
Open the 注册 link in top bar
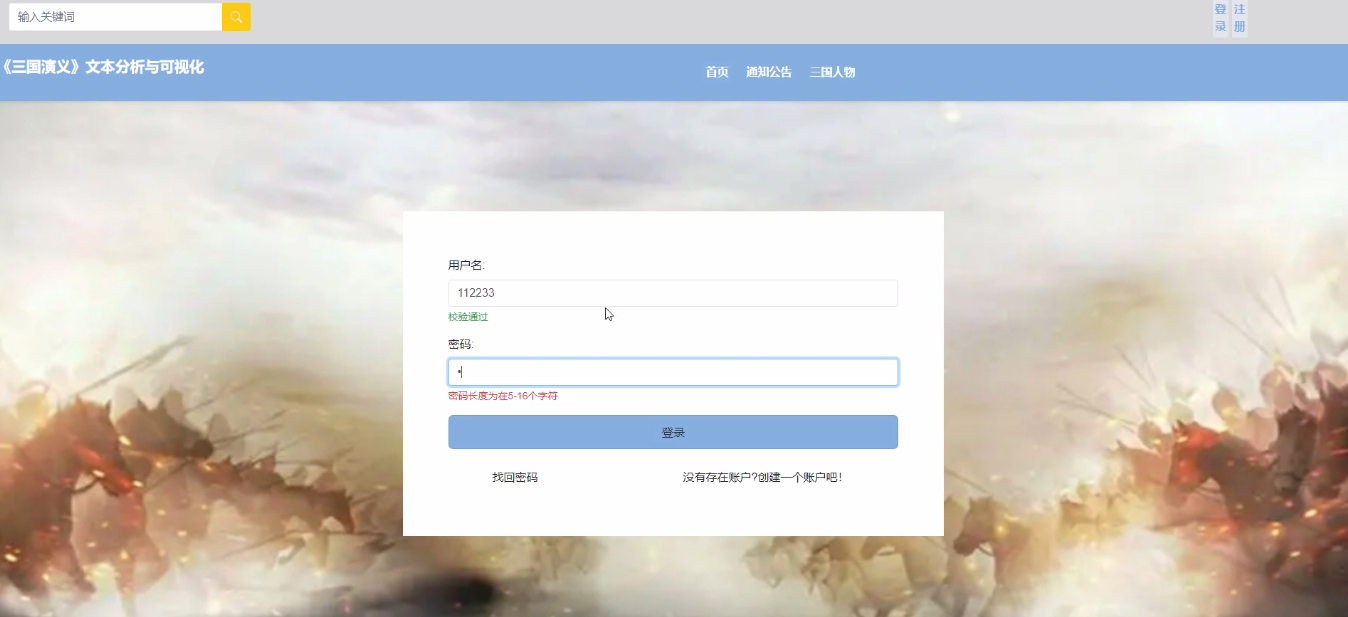point(1240,18)
